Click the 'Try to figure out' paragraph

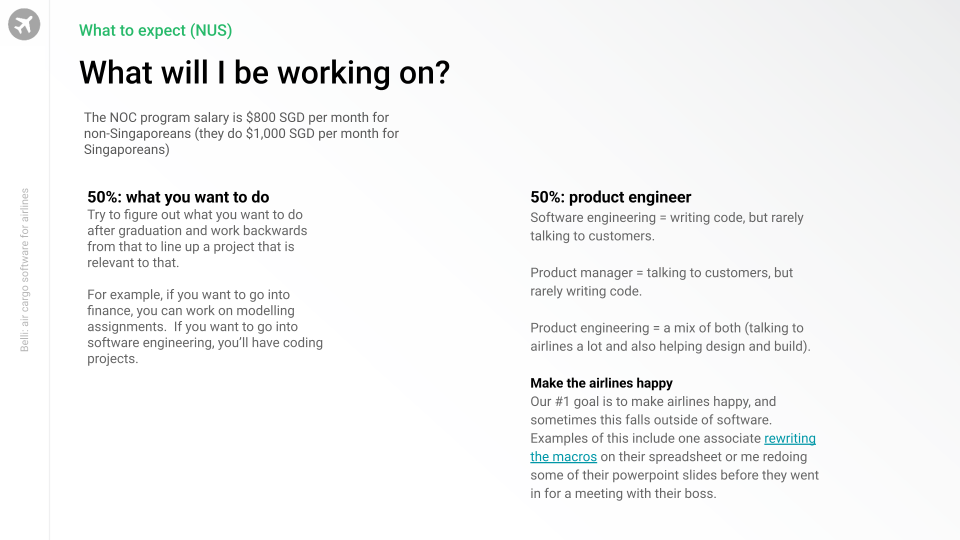[x=197, y=239]
